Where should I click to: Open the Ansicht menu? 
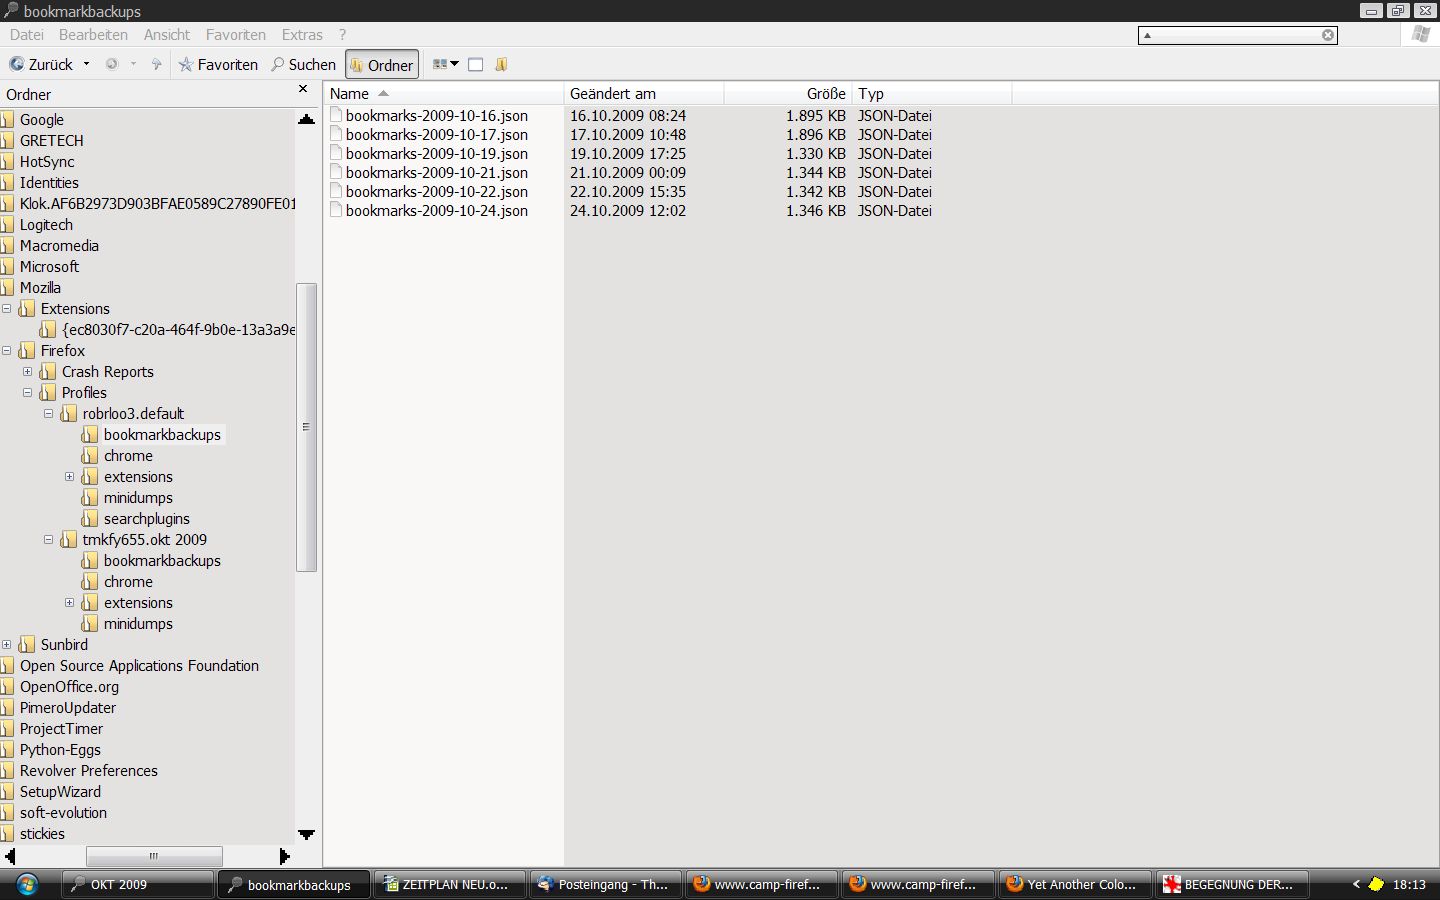pyautogui.click(x=166, y=34)
